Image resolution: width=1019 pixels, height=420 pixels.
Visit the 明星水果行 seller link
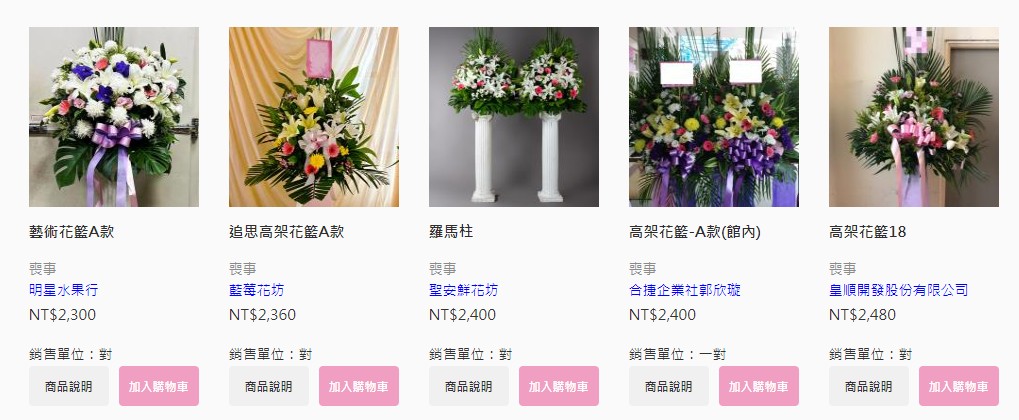(x=64, y=290)
